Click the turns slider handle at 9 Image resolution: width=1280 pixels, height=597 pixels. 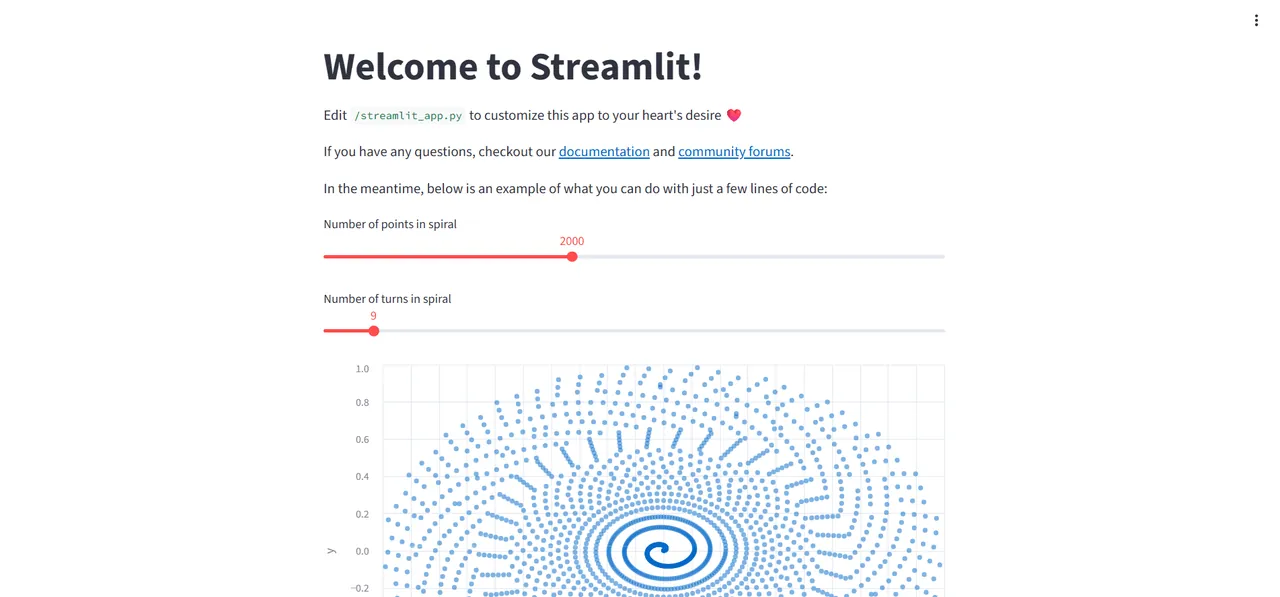click(x=374, y=331)
